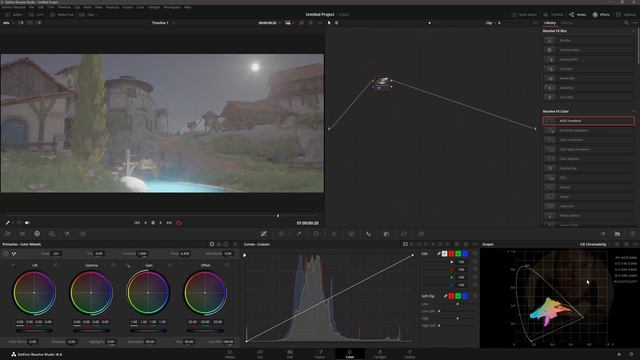The image size is (640, 360).
Task: Open the Qualifier eyedropper palette
Action: click(x=299, y=234)
